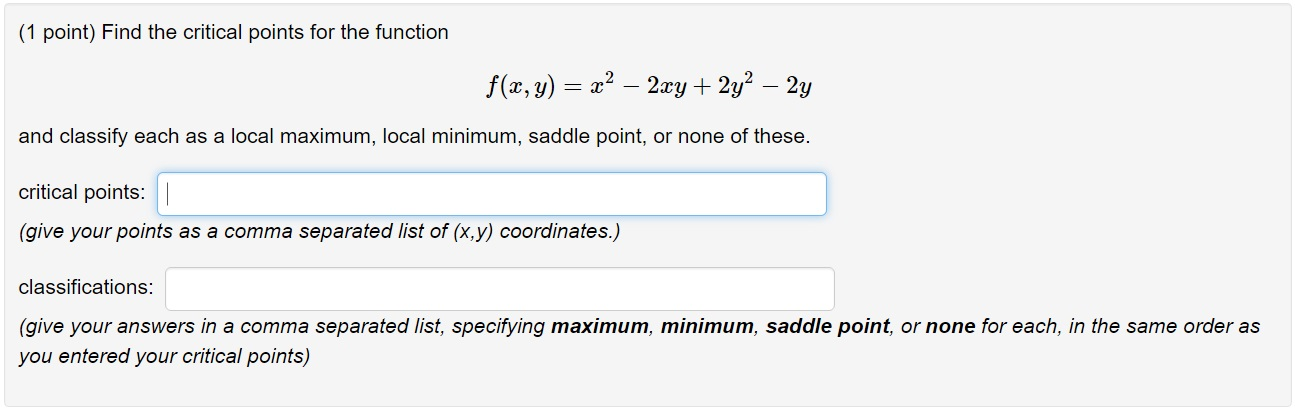Click the bold word "none"
The image size is (1295, 411).
[x=950, y=327]
